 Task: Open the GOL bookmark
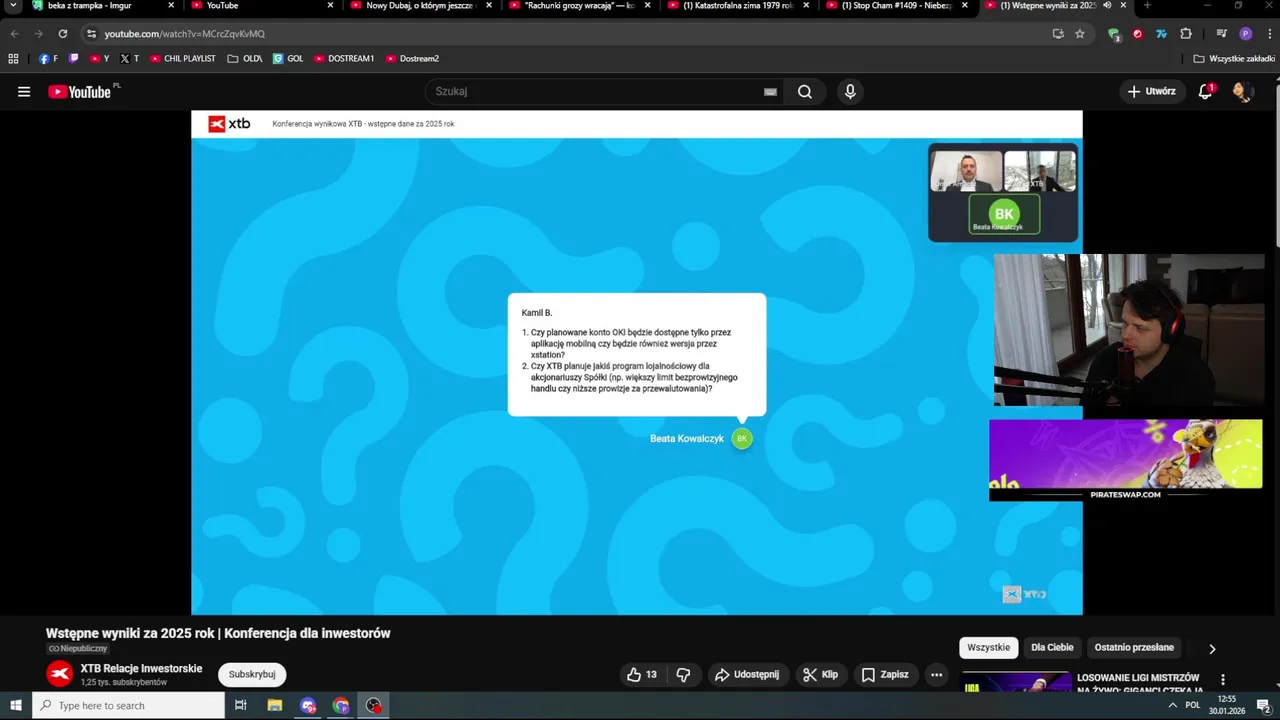288,58
